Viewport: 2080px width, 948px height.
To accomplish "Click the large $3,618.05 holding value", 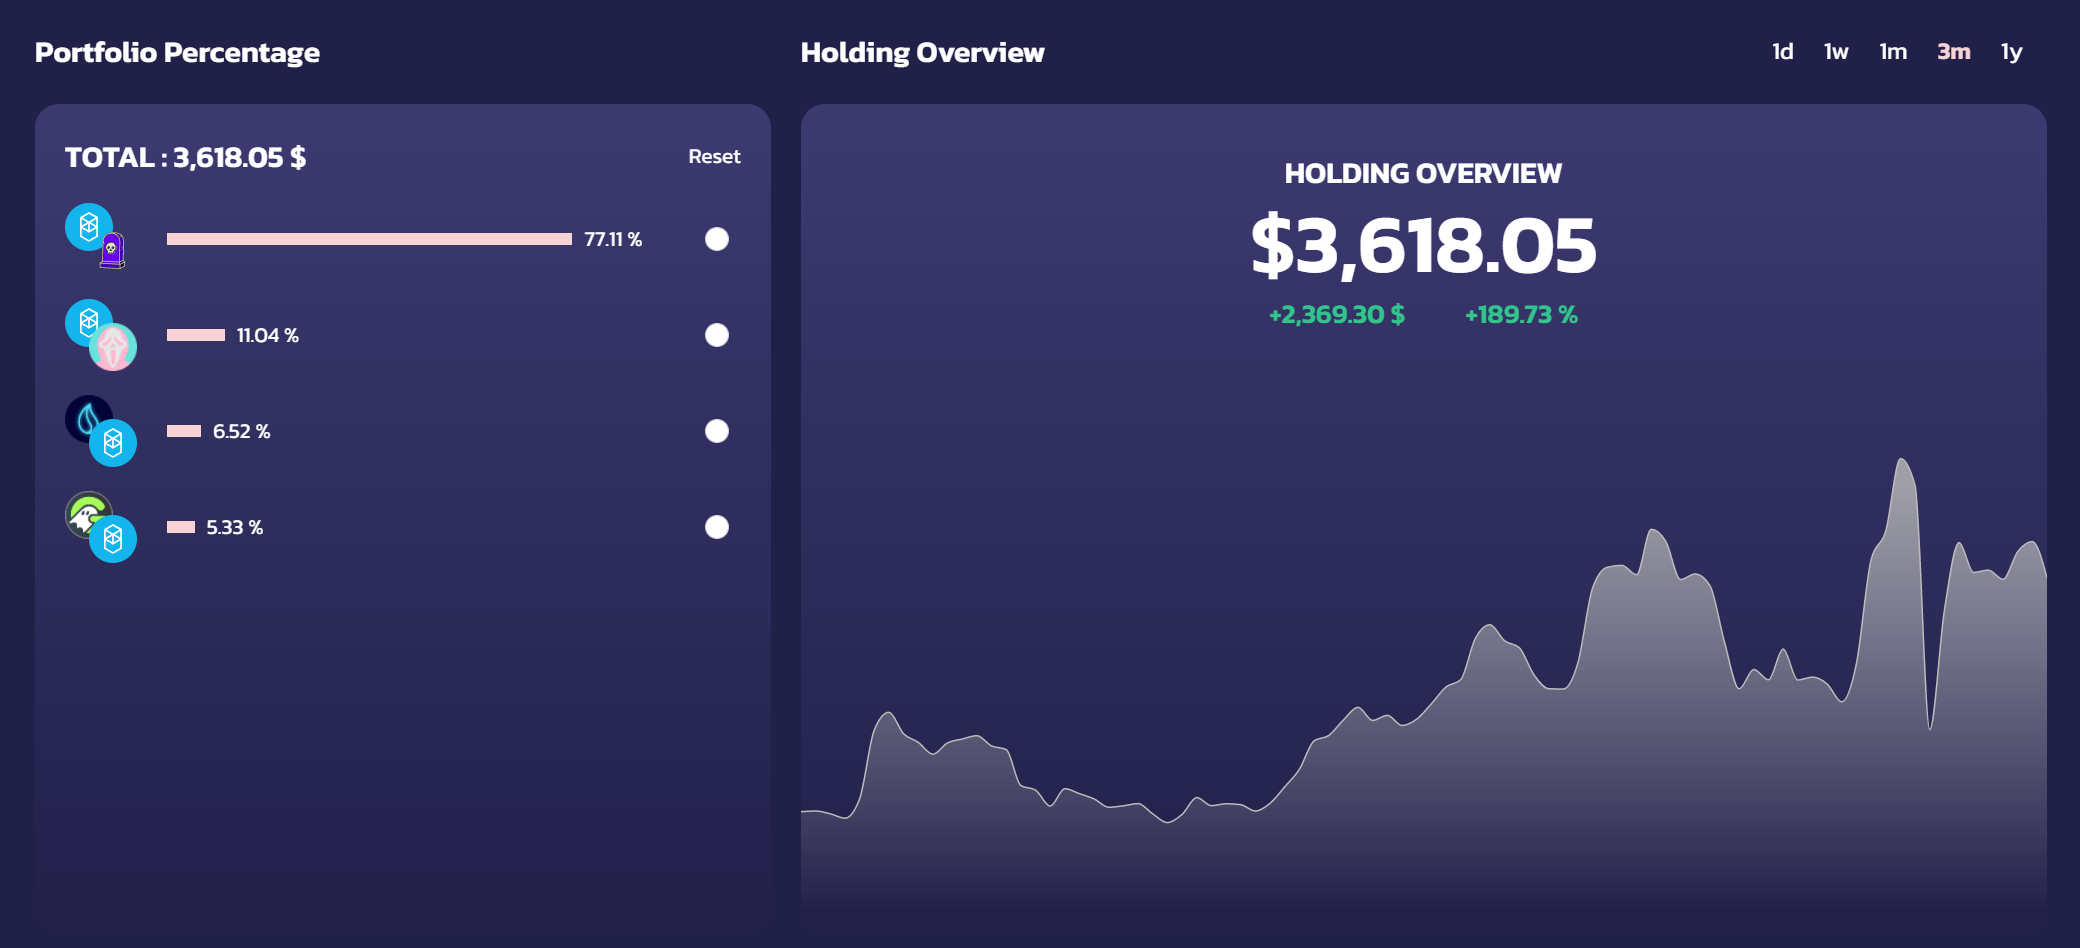I will [1423, 246].
